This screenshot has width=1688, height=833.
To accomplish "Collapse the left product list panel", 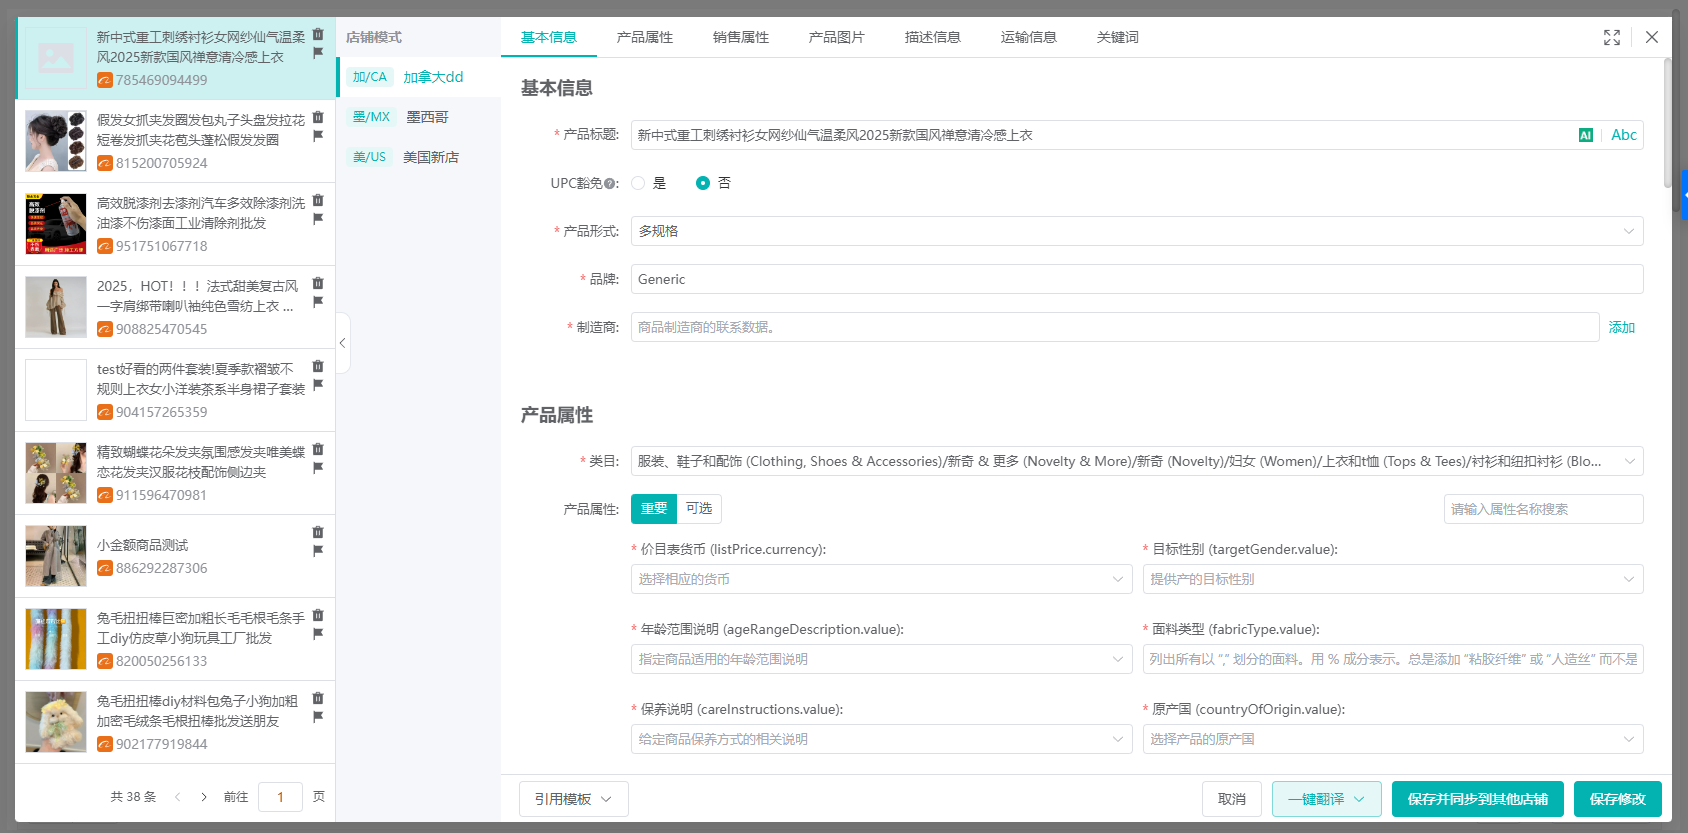I will [342, 343].
